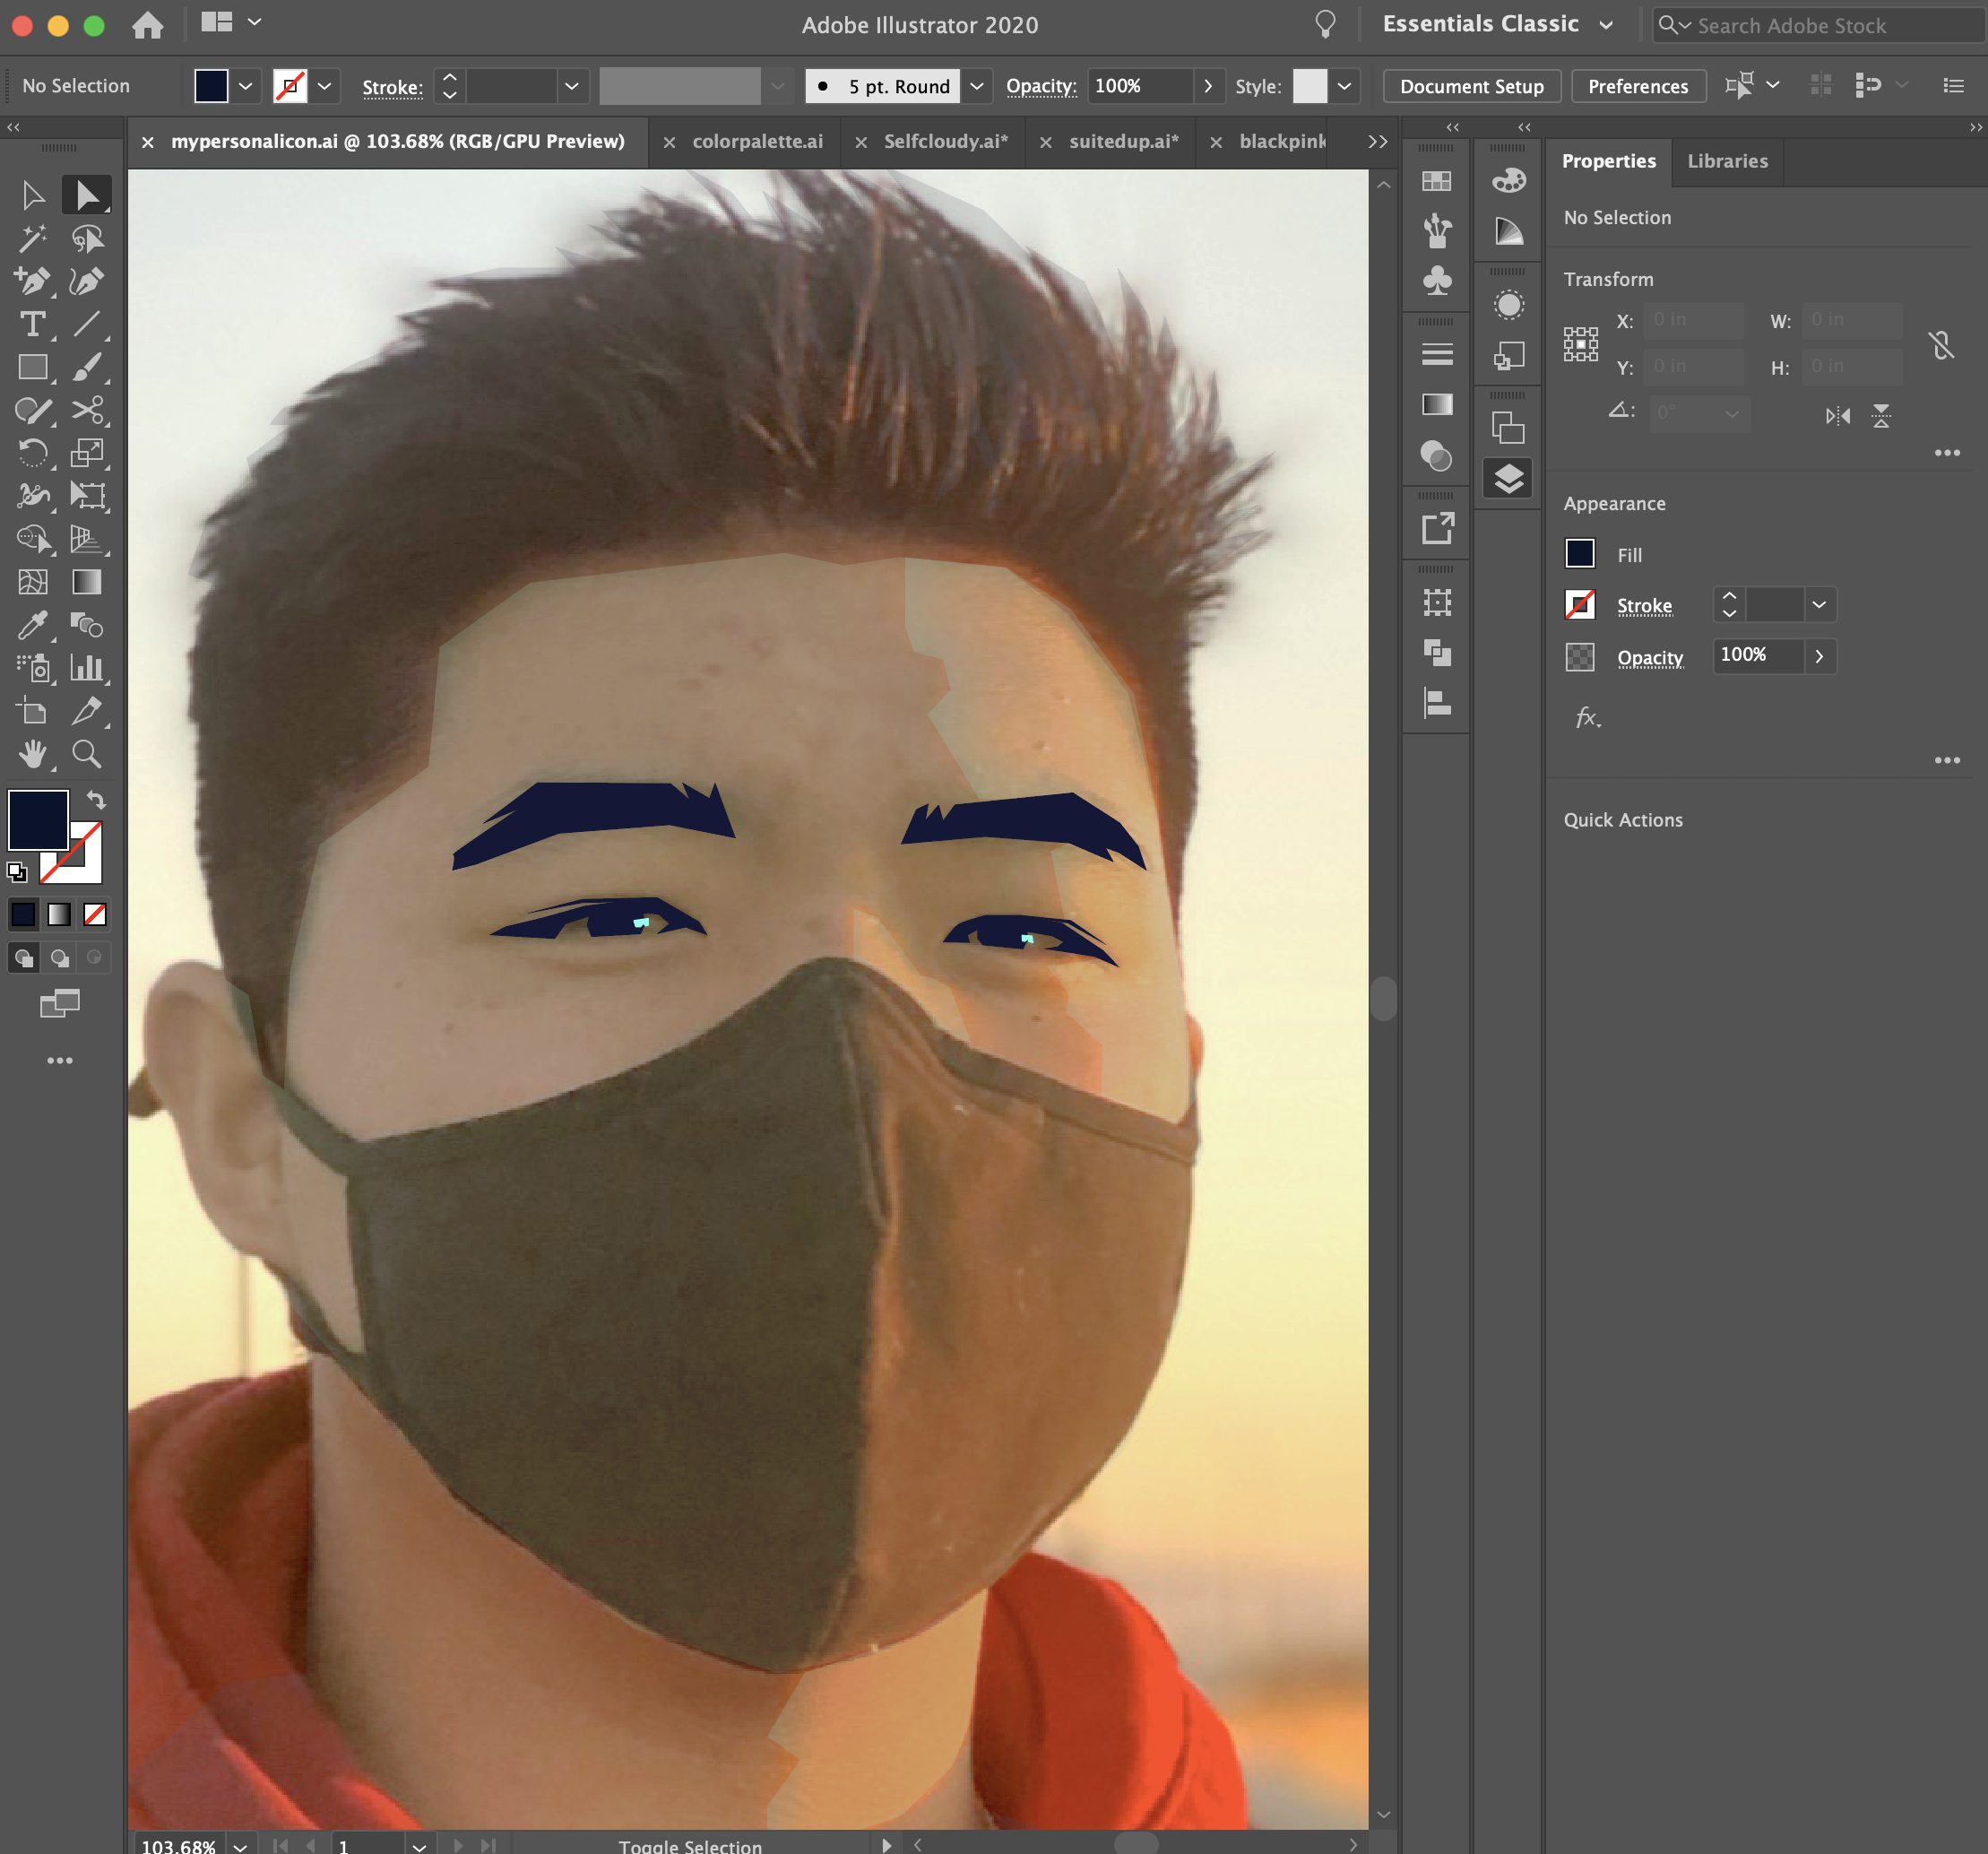Switch to the colorpalette.ai tab

pos(757,142)
